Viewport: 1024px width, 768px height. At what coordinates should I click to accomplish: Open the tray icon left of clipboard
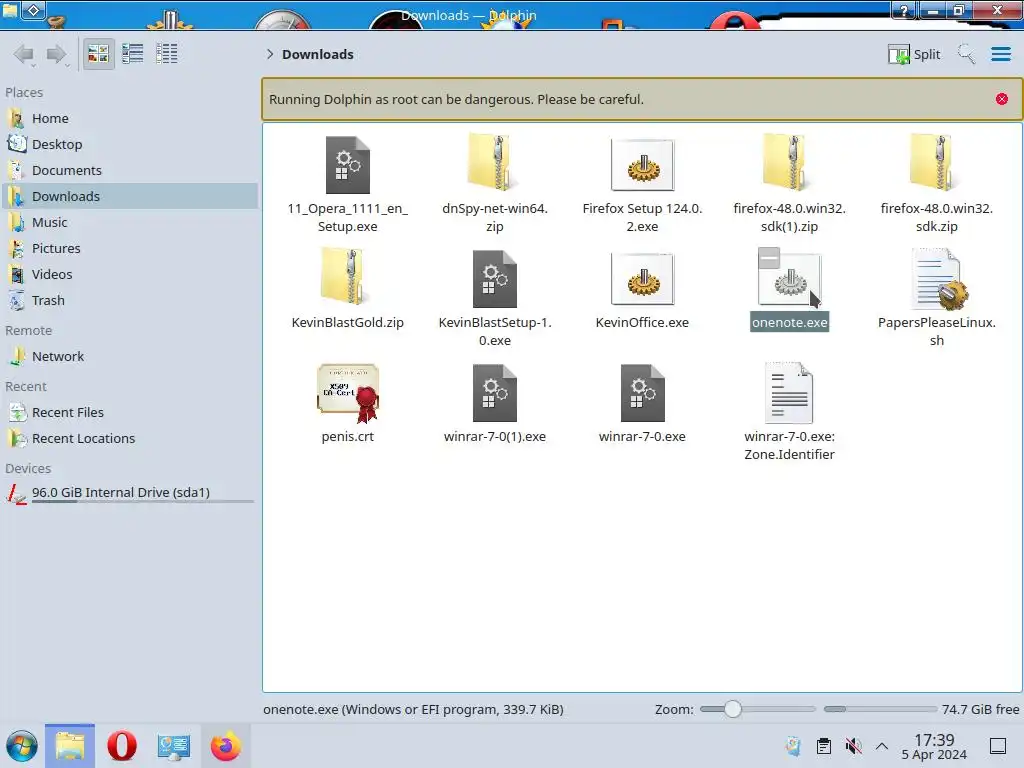(793, 746)
